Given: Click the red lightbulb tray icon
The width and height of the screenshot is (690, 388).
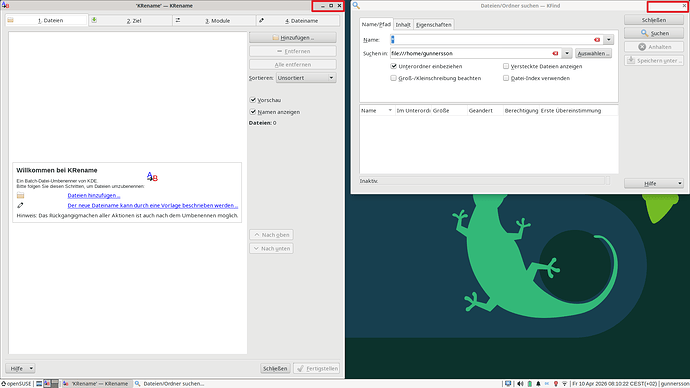Looking at the screenshot, I should tap(556, 384).
